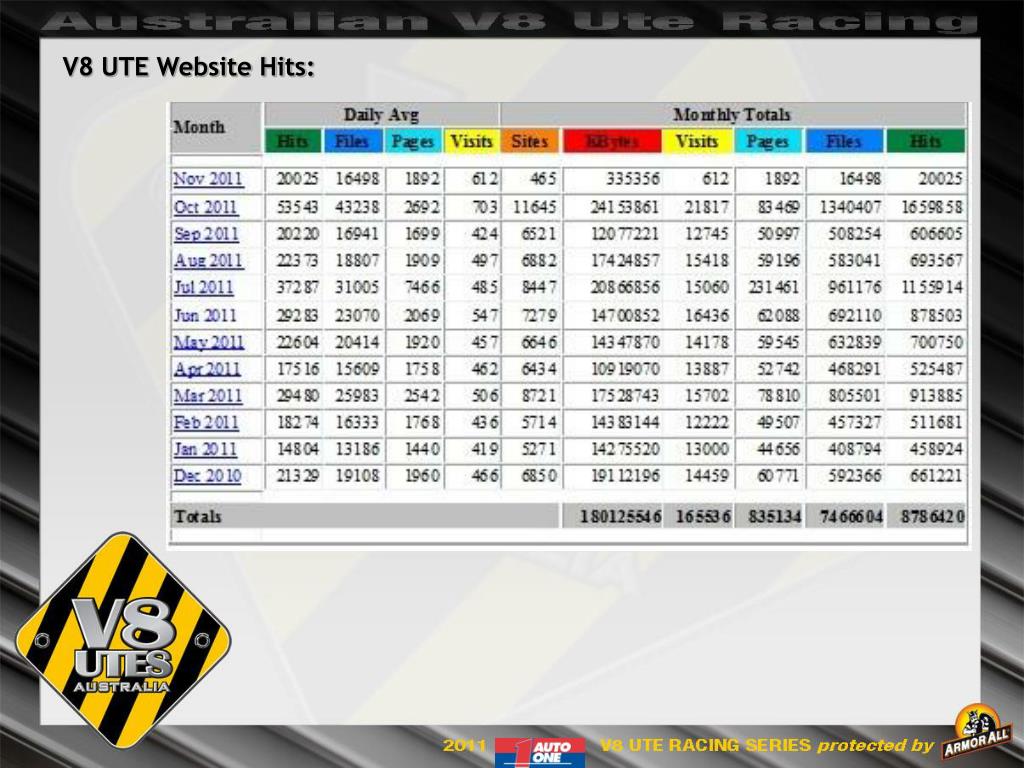Click the V8 UTE Website Hits heading
The height and width of the screenshot is (768, 1024).
pos(189,67)
